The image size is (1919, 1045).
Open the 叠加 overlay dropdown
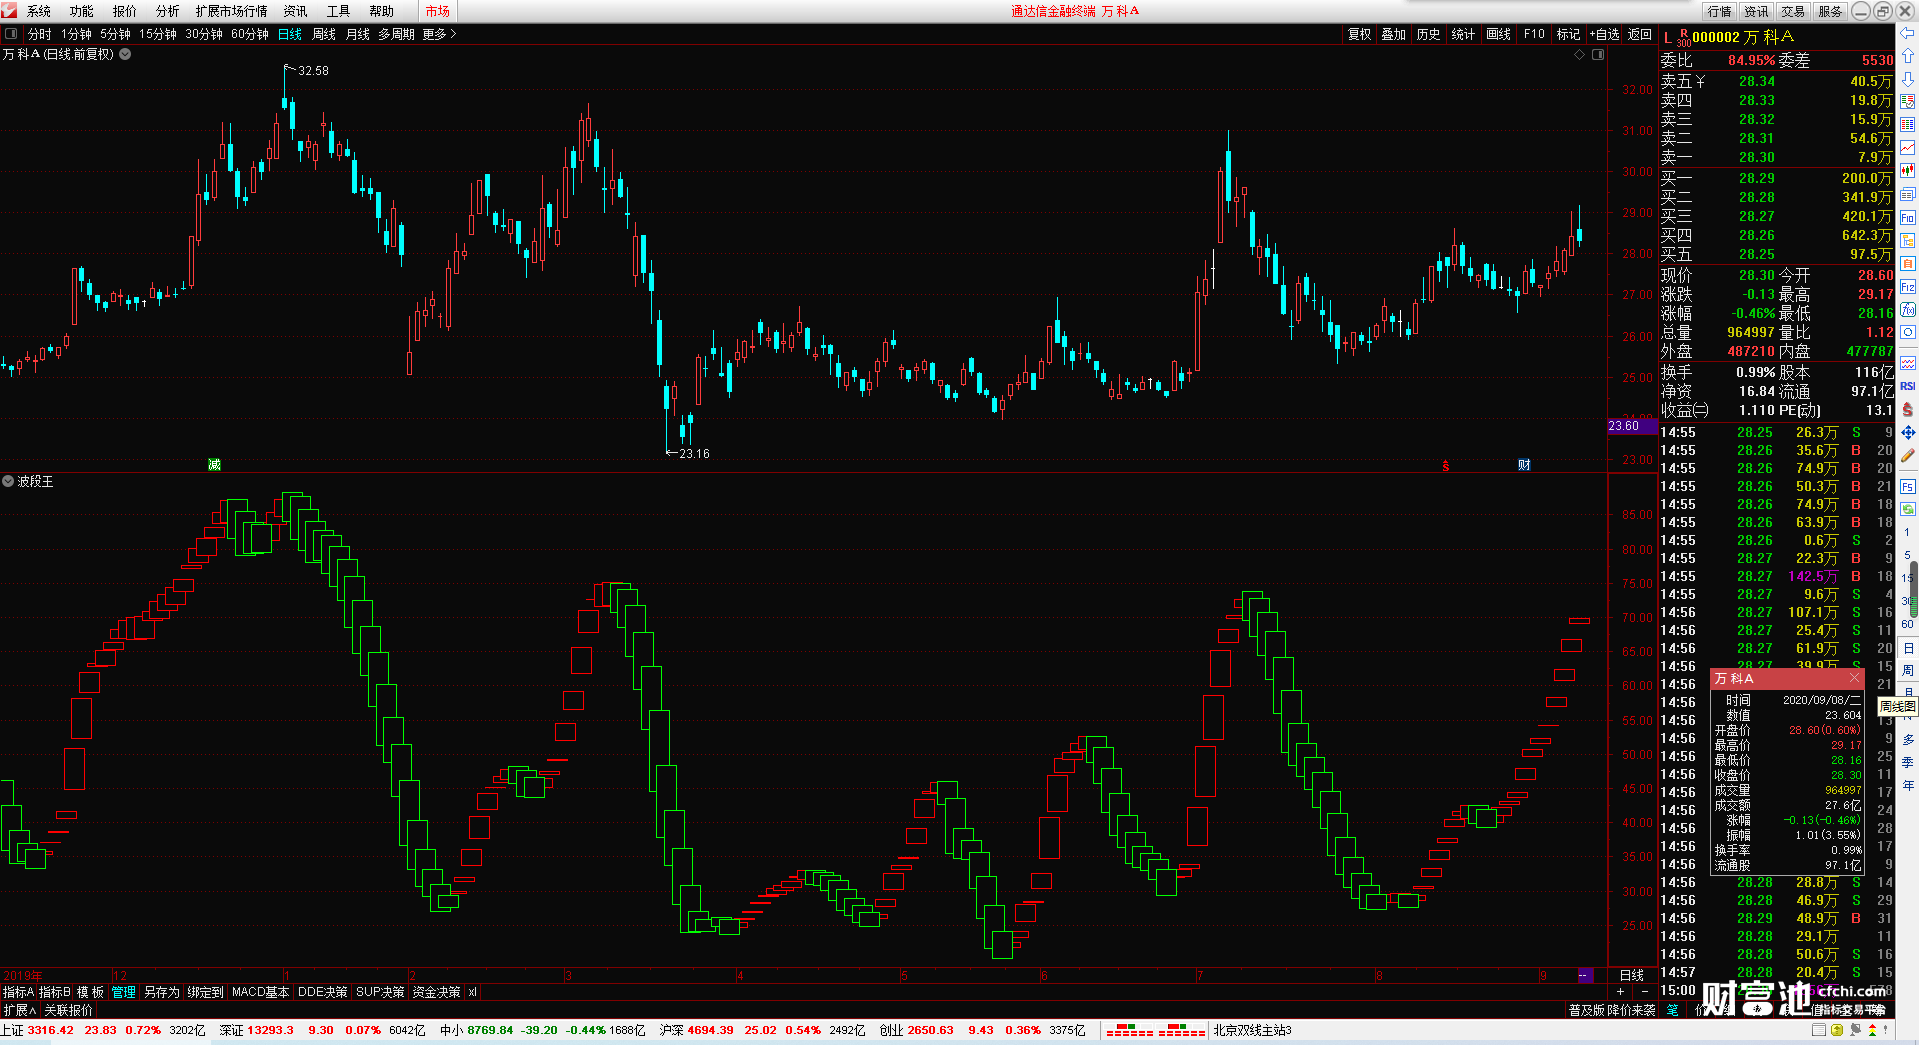click(1393, 34)
